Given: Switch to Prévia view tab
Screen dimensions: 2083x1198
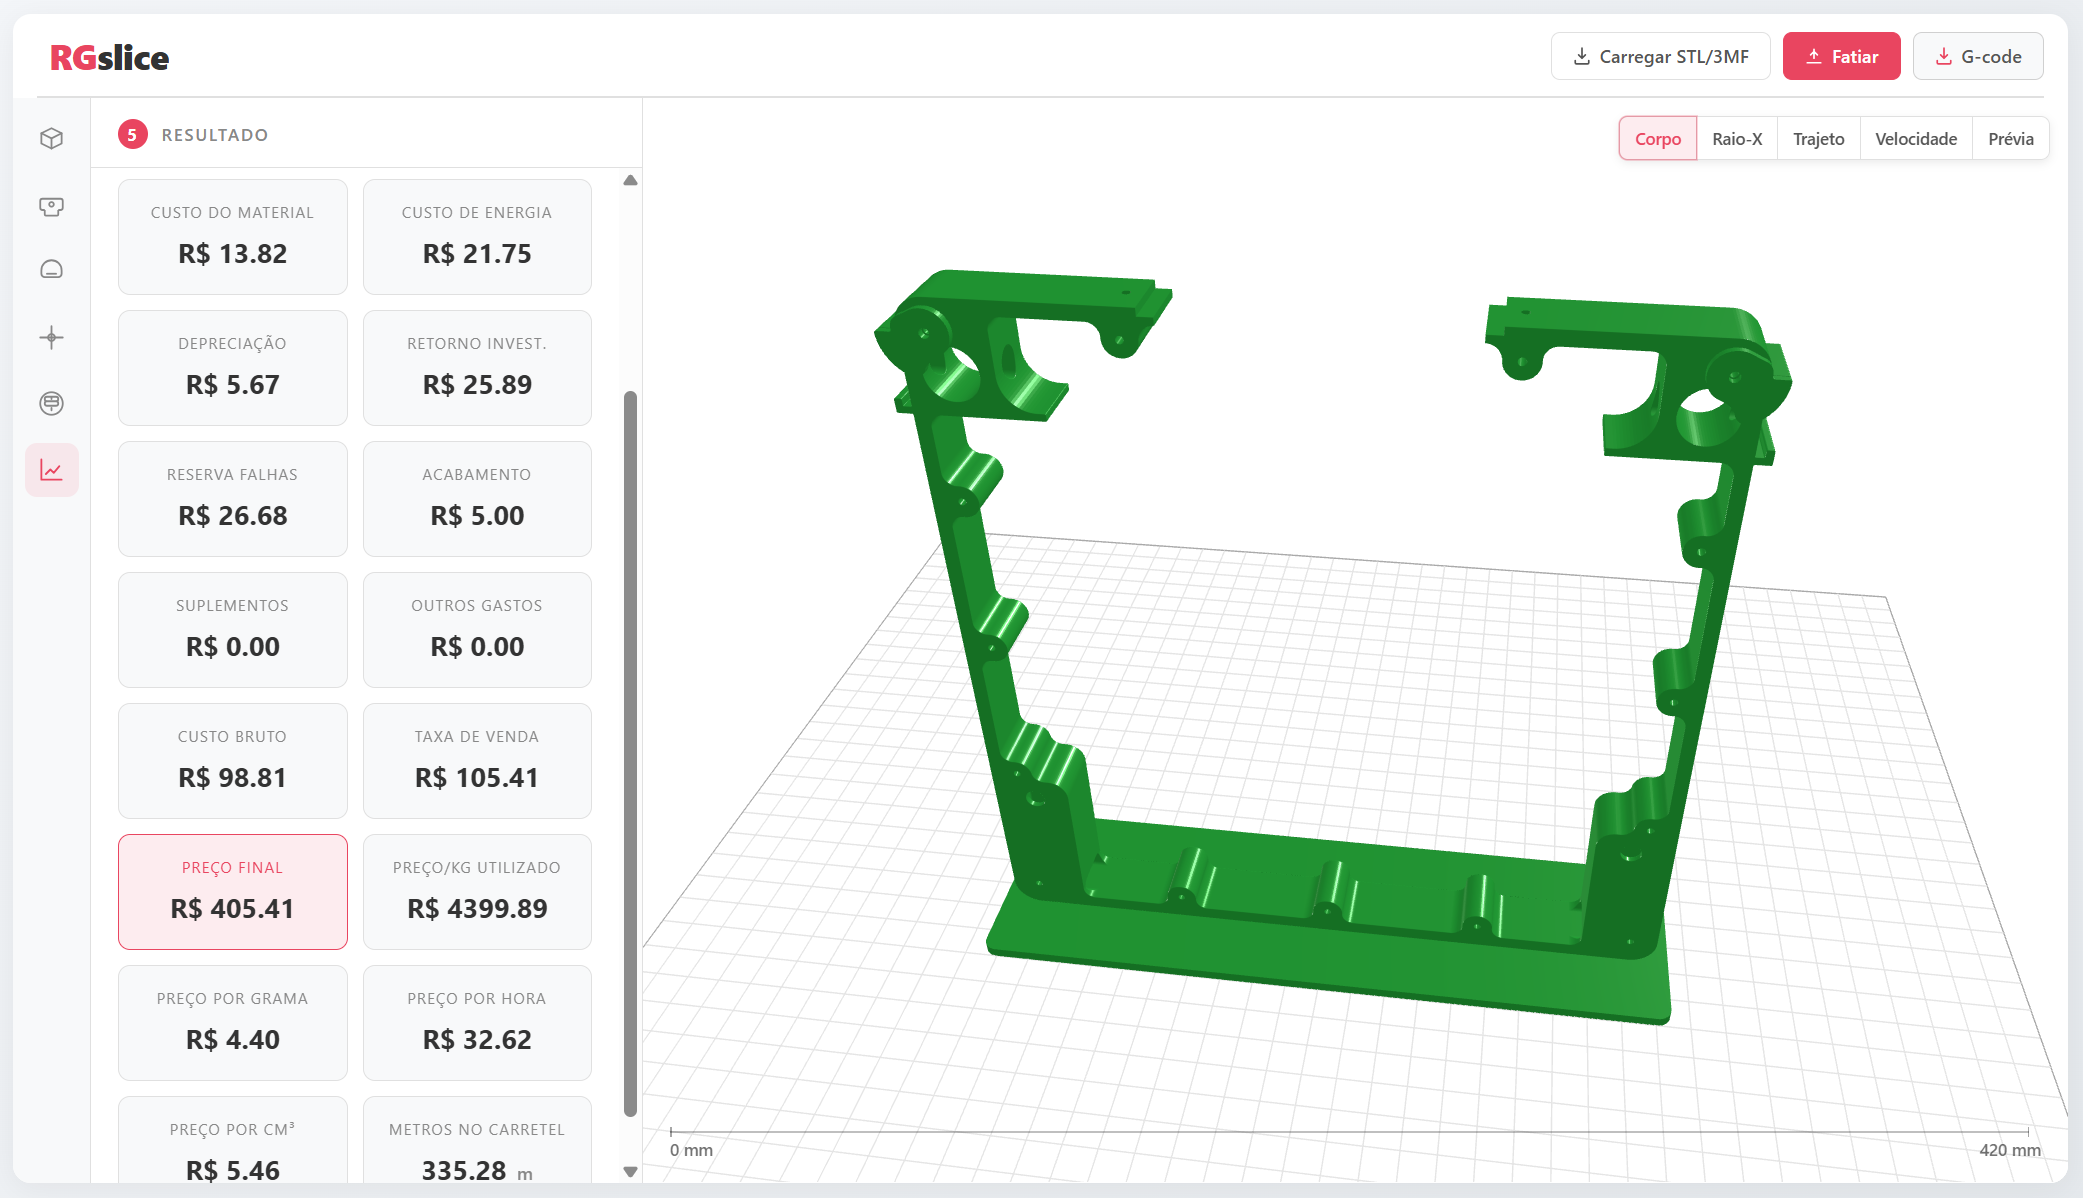Looking at the screenshot, I should point(2010,139).
